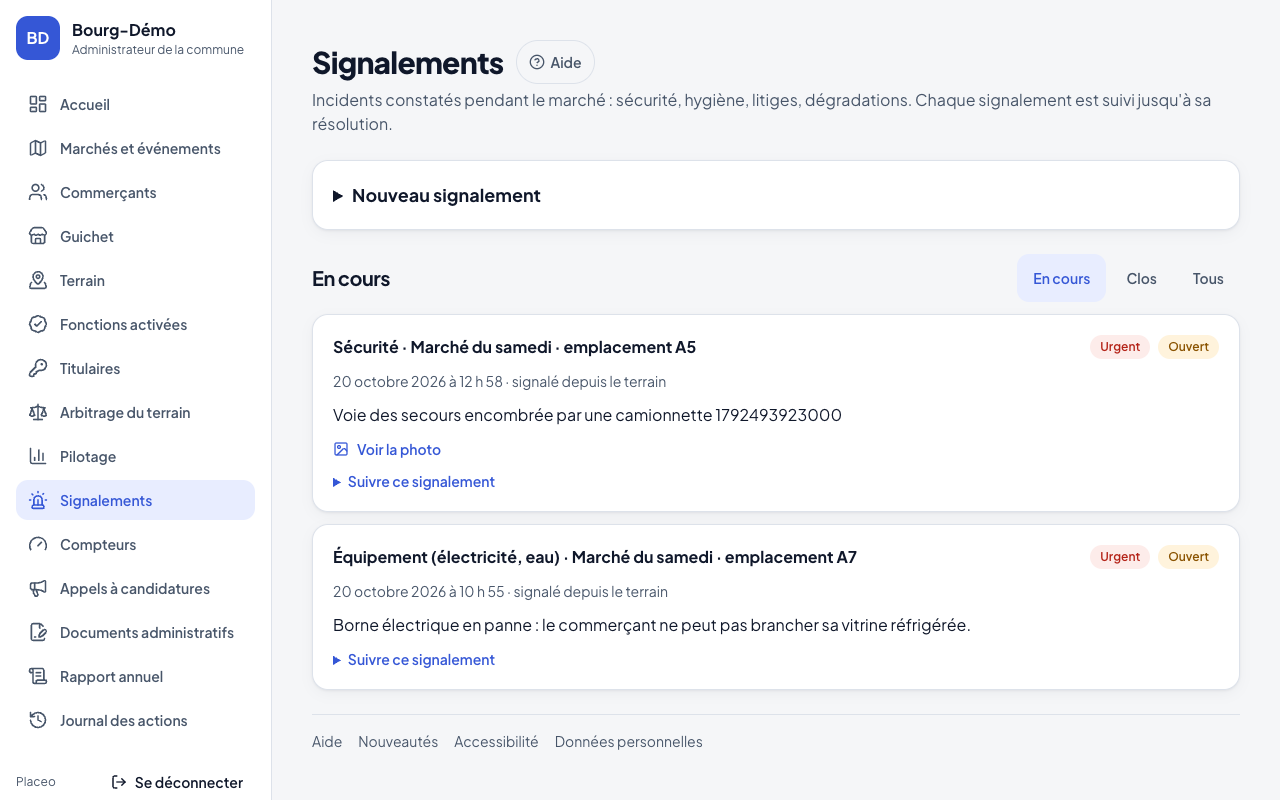1280x800 pixels.
Task: Click the date '20 octobre 2026 à 10 h 55'
Action: pos(419,592)
